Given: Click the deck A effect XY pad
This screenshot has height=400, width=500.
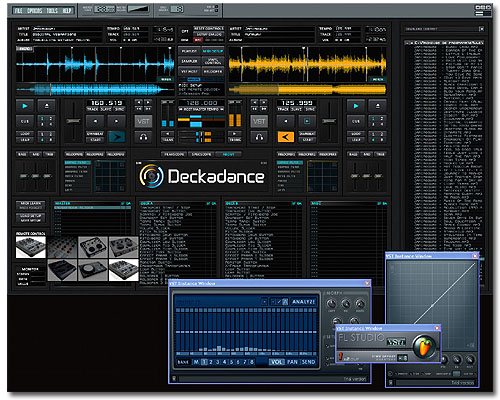Looking at the screenshot, I should [x=110, y=176].
